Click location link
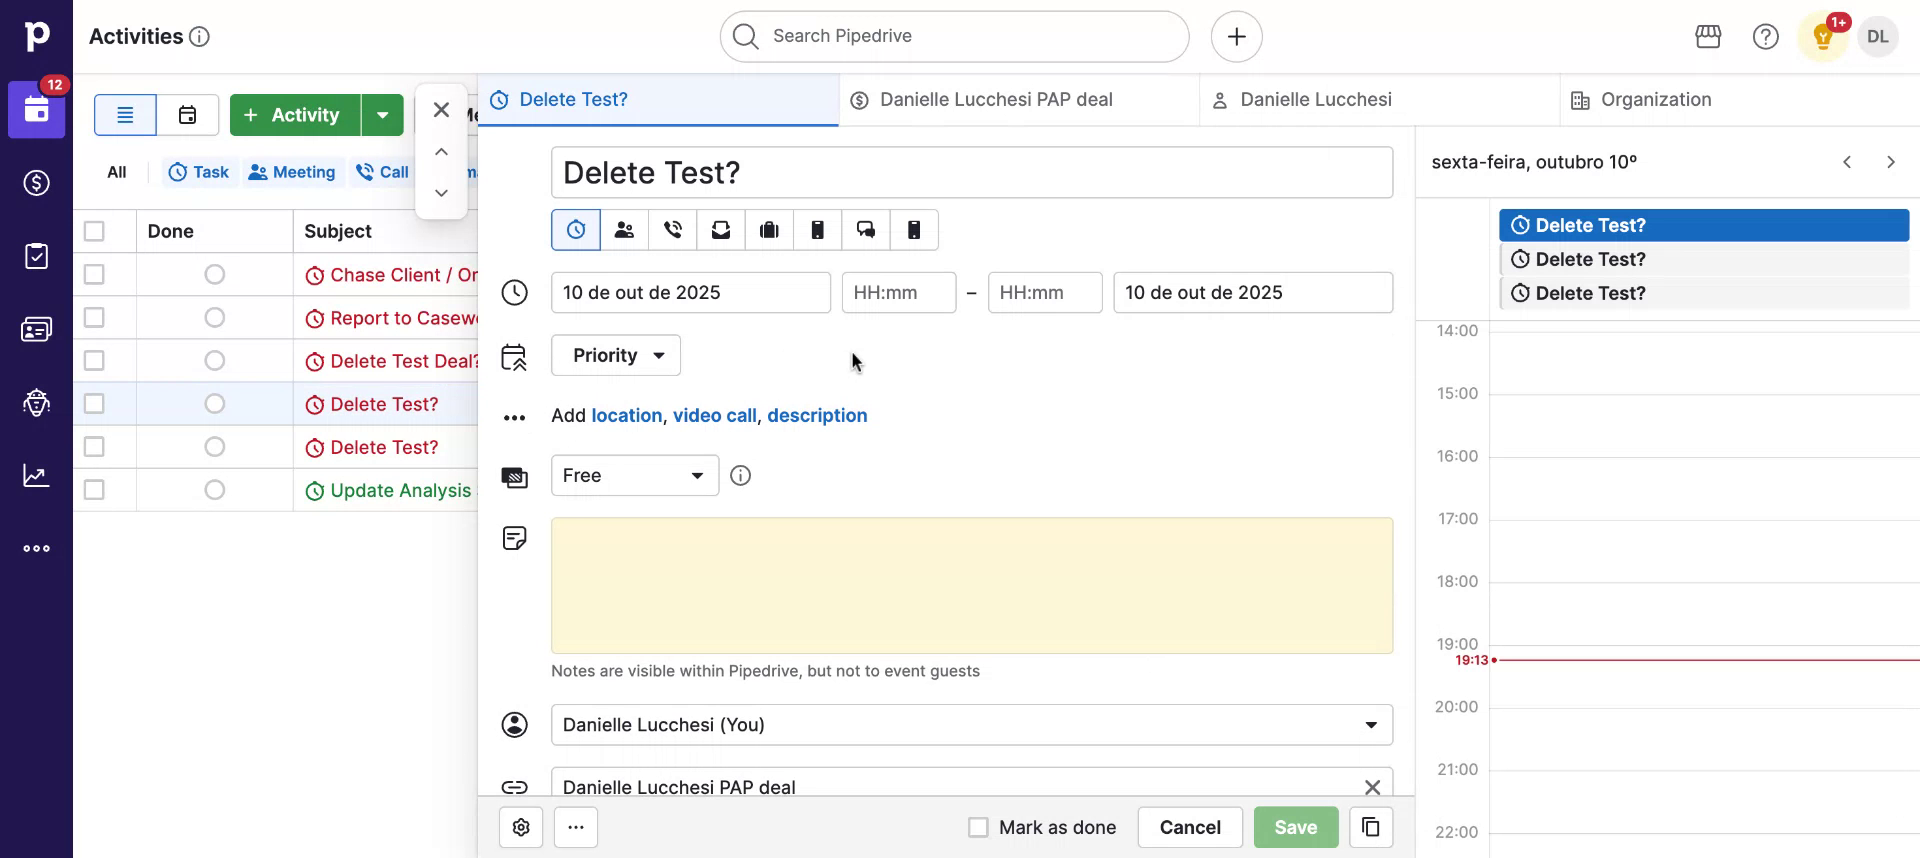 [627, 416]
